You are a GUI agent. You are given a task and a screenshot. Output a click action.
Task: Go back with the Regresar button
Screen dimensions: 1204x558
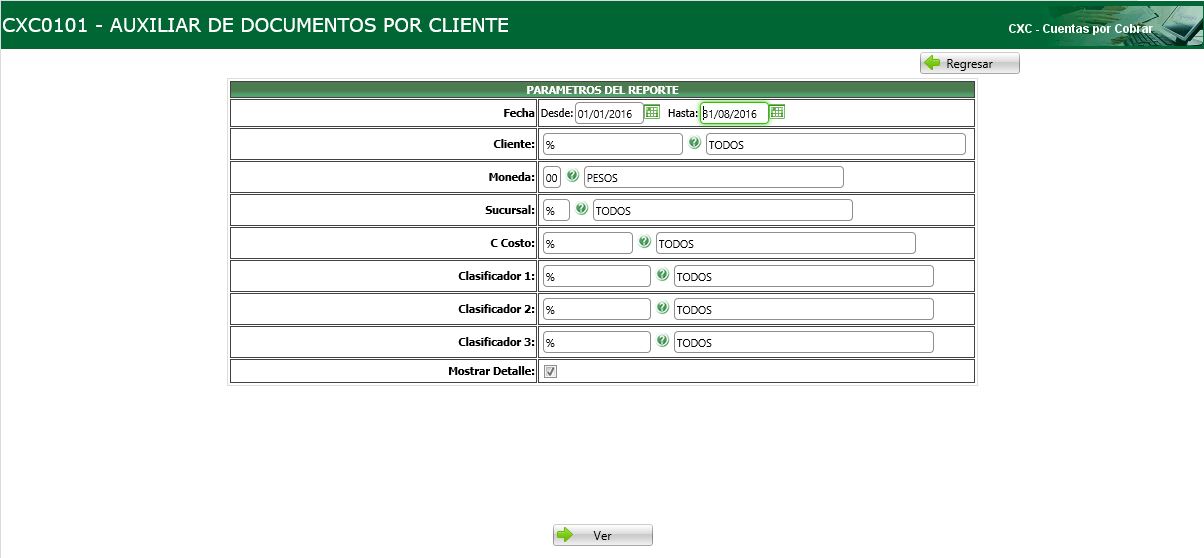970,63
